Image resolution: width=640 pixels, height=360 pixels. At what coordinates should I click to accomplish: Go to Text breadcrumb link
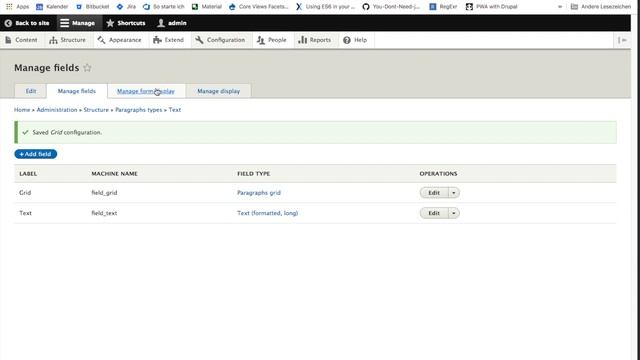coord(175,110)
